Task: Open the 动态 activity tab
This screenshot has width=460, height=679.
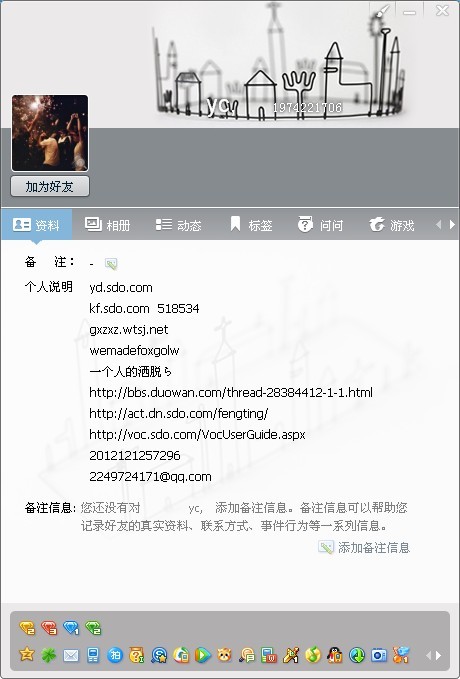Action: [x=178, y=225]
